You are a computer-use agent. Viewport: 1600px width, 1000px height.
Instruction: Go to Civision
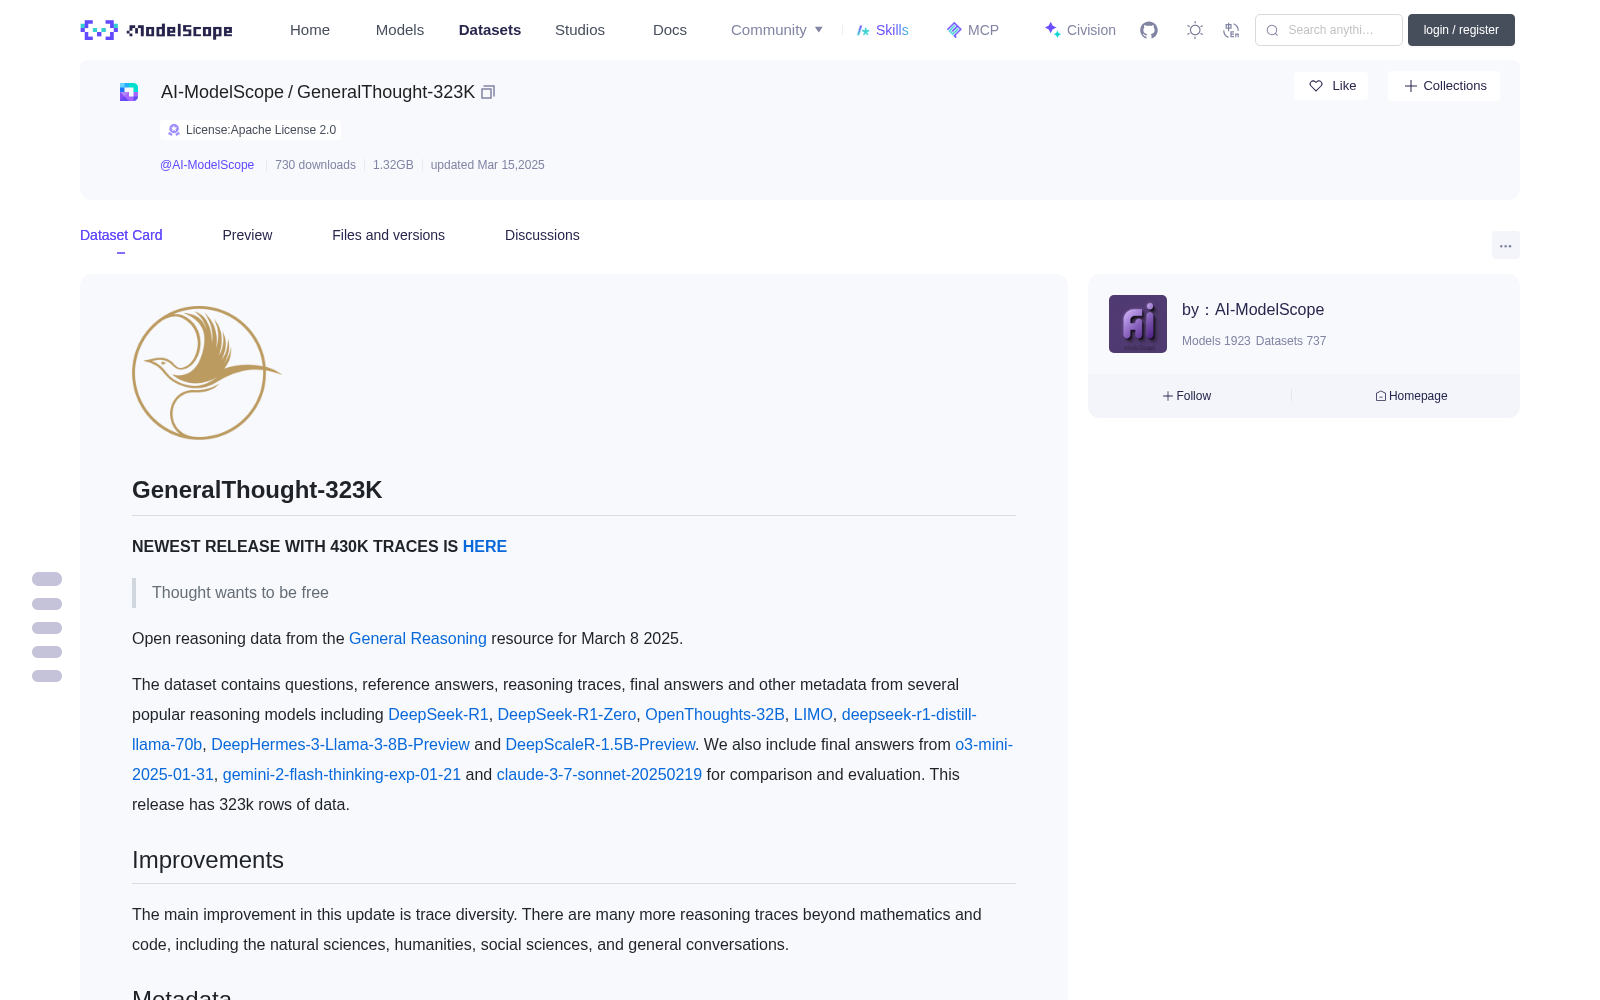1080,30
